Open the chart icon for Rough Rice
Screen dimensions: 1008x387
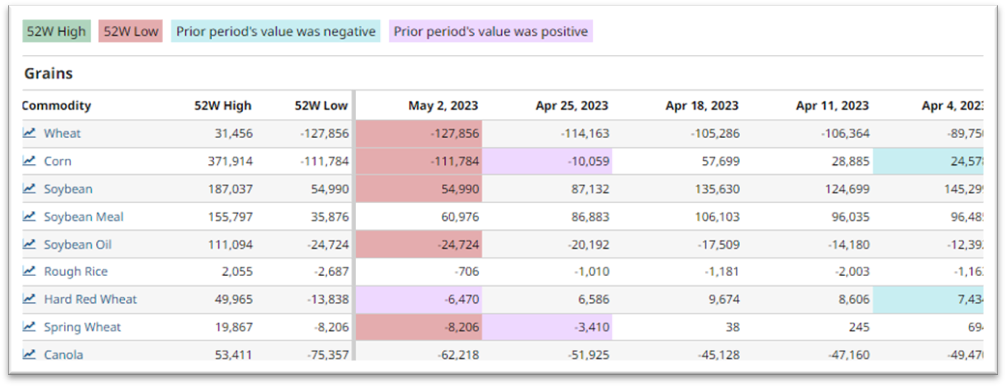tap(29, 271)
